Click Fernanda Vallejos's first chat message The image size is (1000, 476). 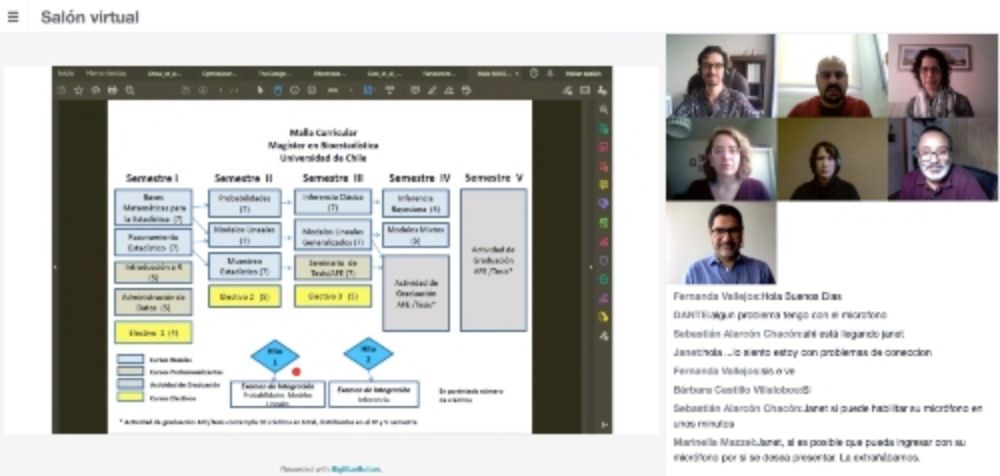point(757,297)
